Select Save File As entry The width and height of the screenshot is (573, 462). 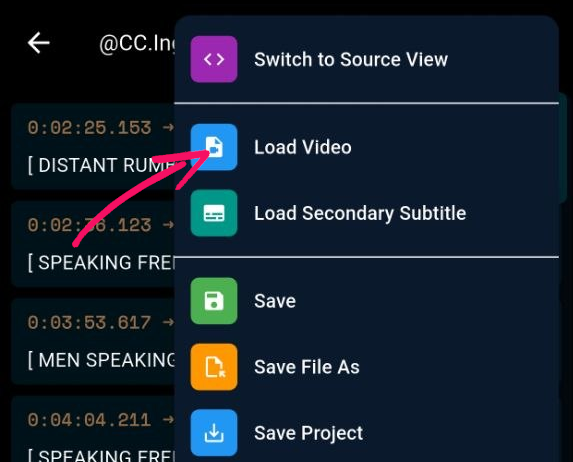click(x=367, y=367)
